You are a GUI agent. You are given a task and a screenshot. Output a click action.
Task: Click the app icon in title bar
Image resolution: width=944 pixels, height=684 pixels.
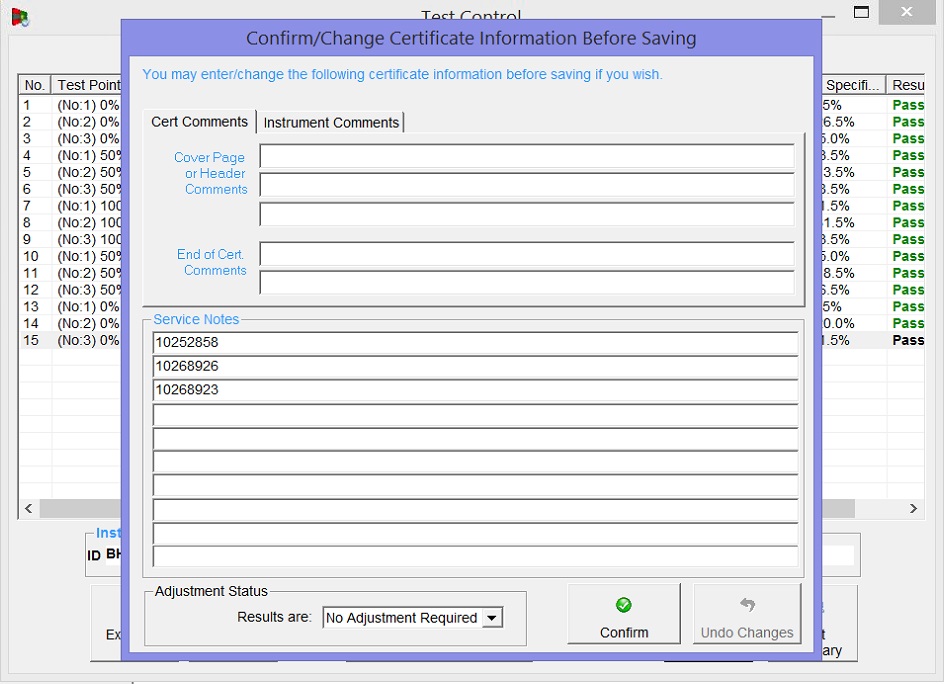(x=19, y=16)
